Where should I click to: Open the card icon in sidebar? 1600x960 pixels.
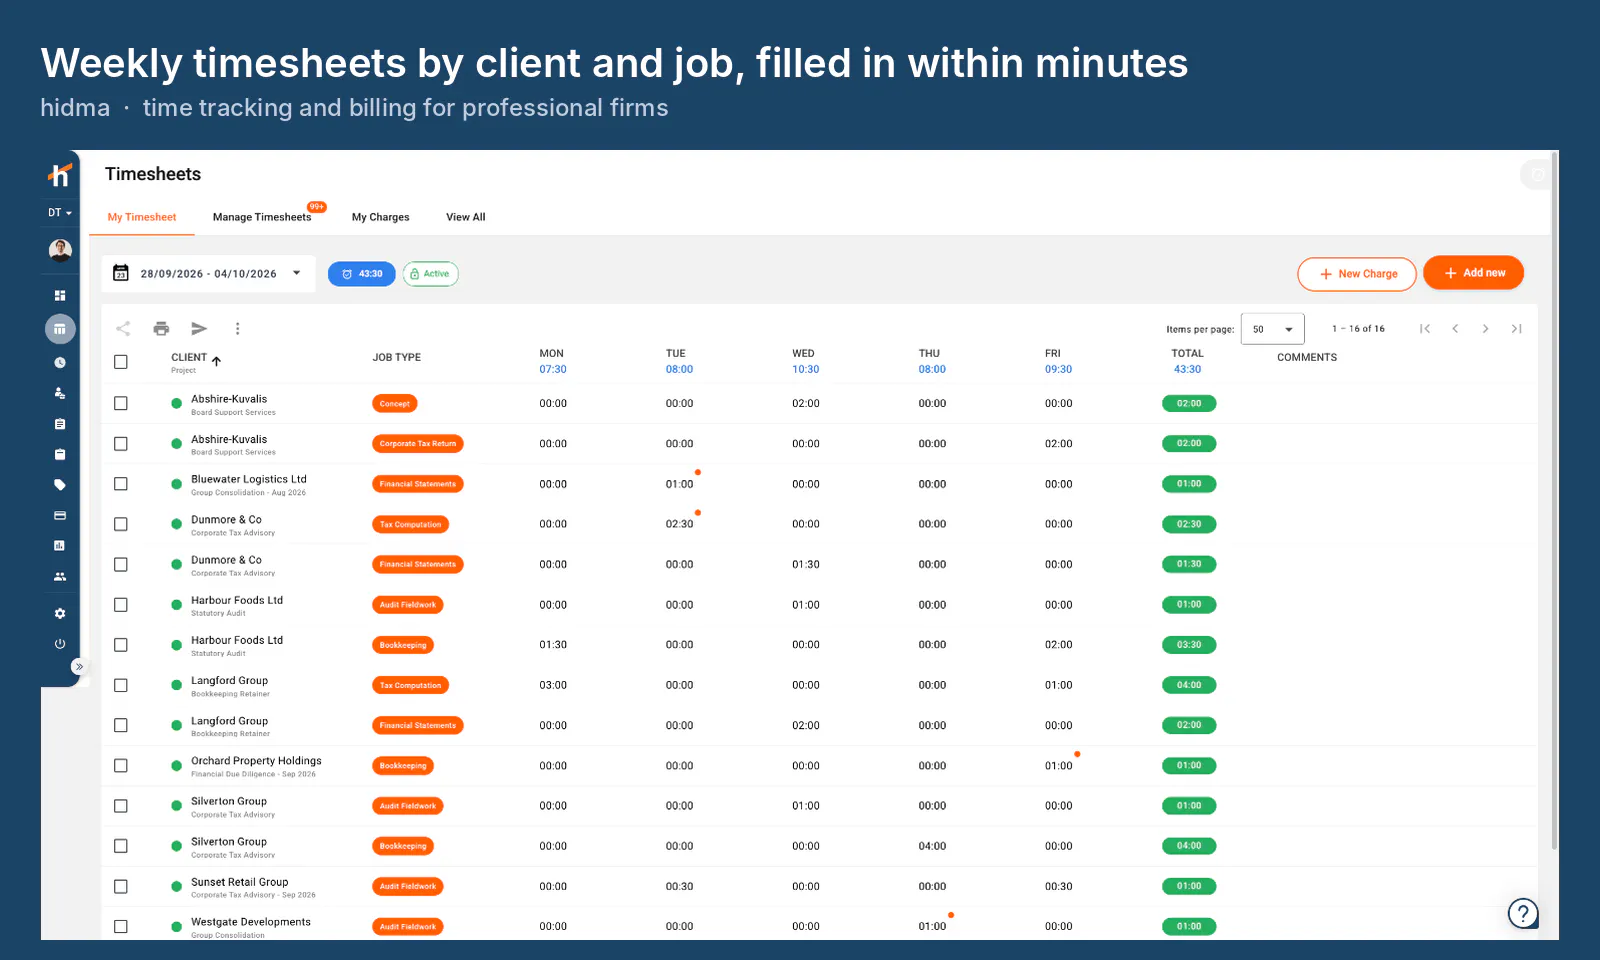point(60,516)
